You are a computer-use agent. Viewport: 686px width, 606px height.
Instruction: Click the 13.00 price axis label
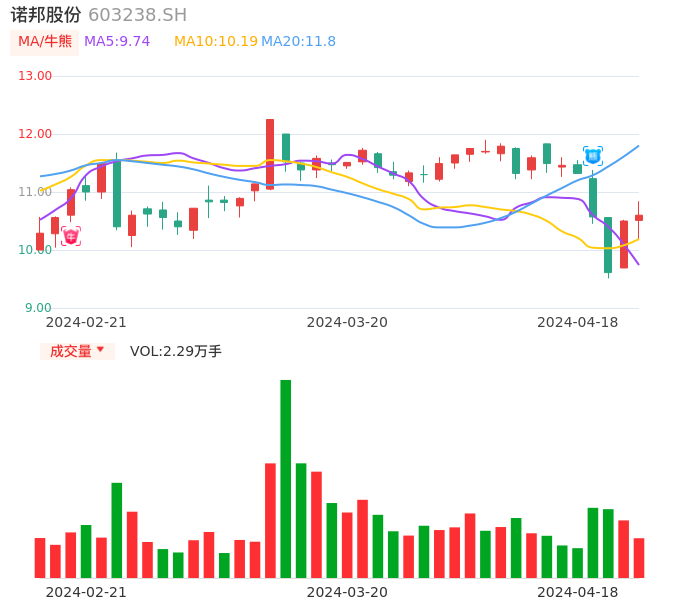tap(35, 76)
